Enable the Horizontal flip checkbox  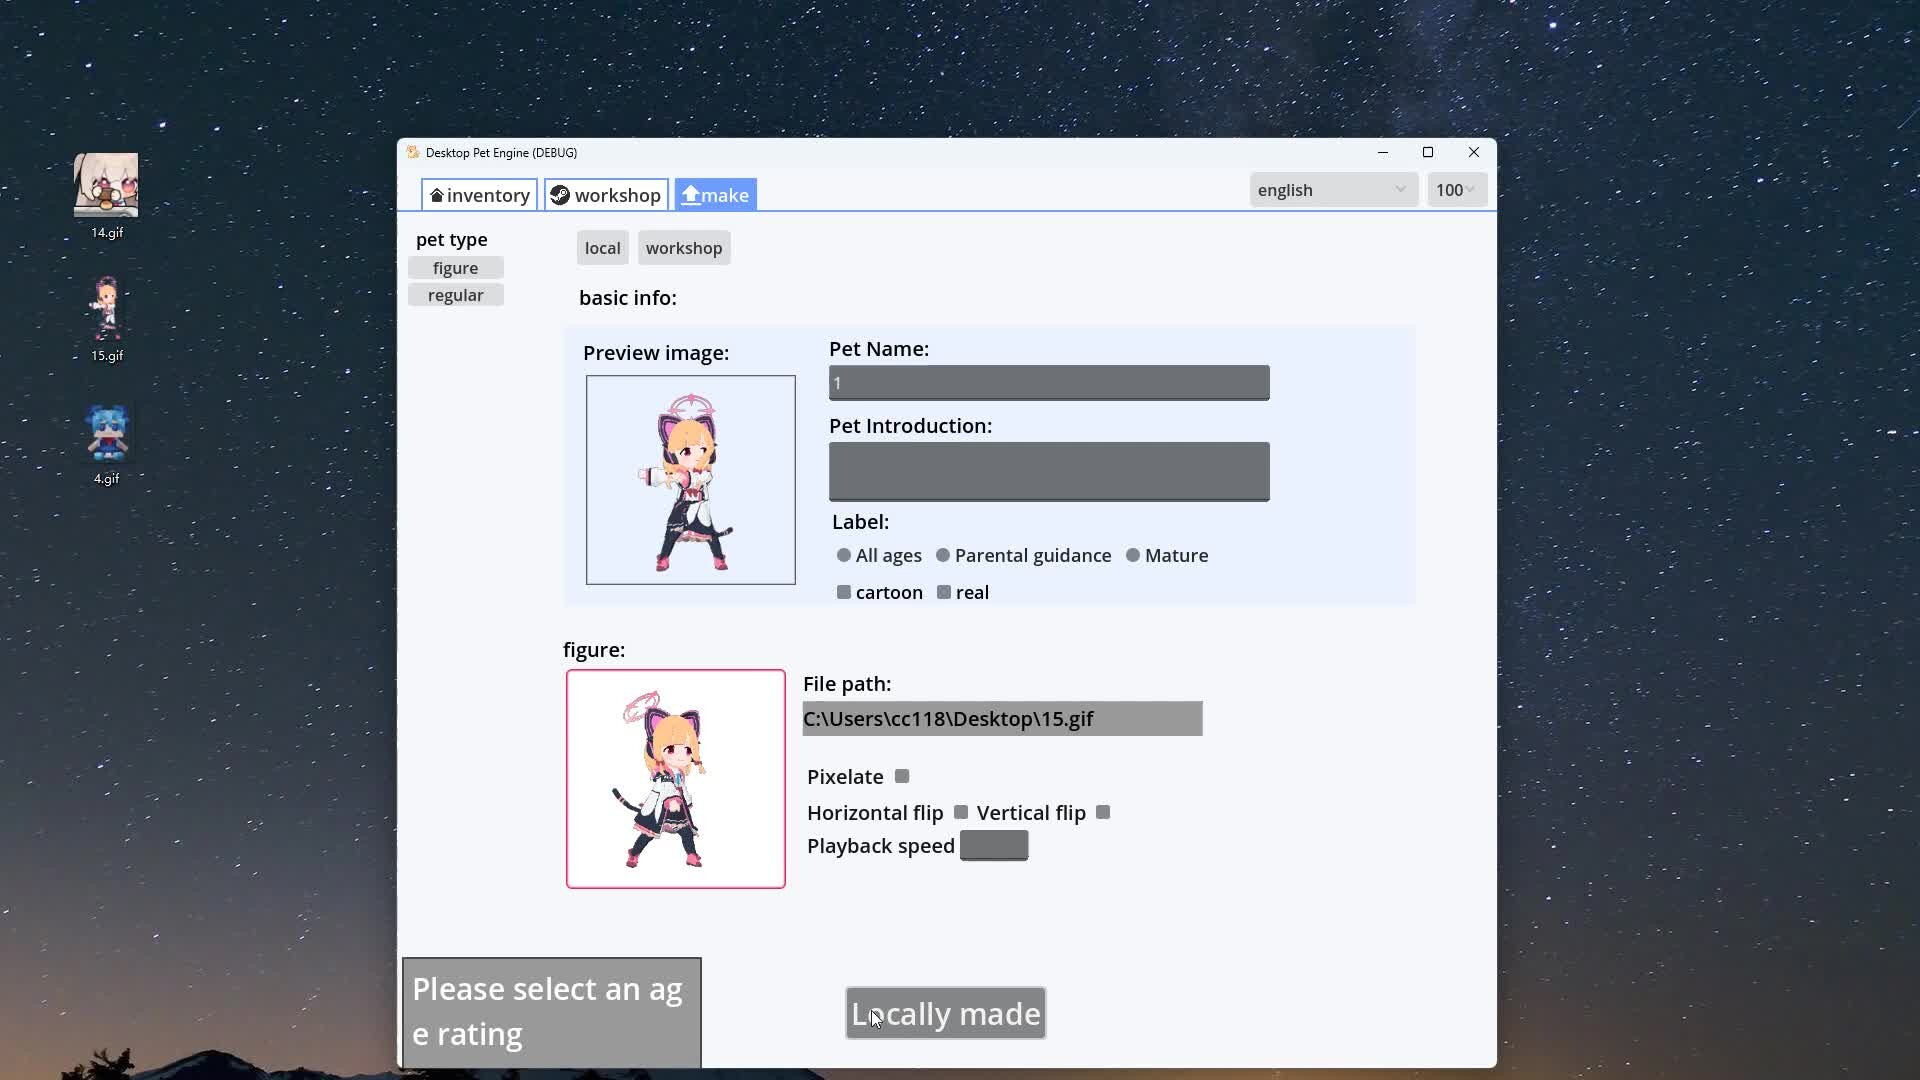[961, 812]
